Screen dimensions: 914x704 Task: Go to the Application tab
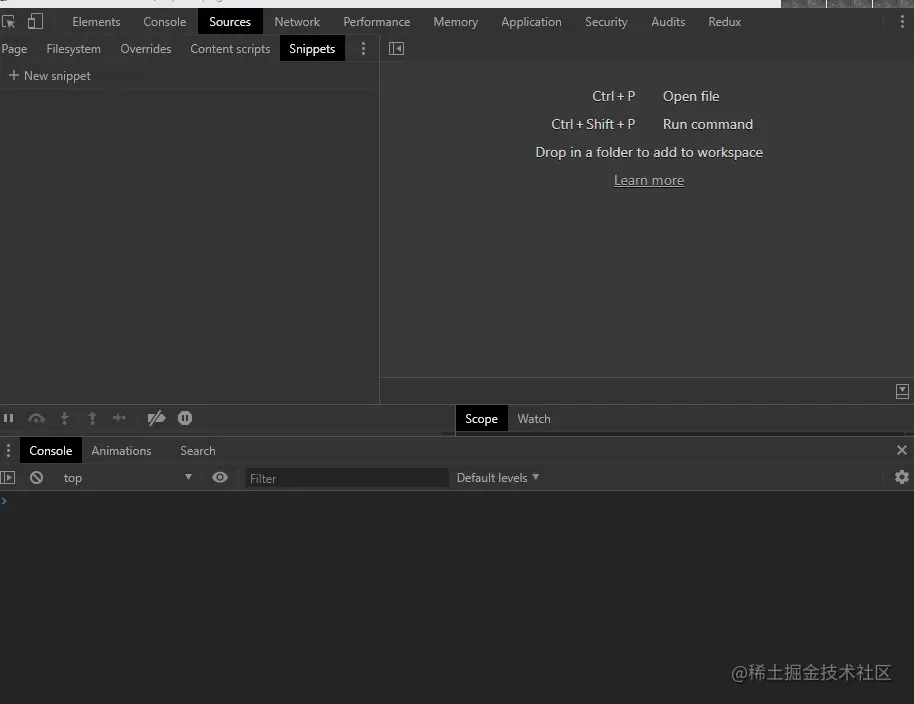(x=532, y=22)
